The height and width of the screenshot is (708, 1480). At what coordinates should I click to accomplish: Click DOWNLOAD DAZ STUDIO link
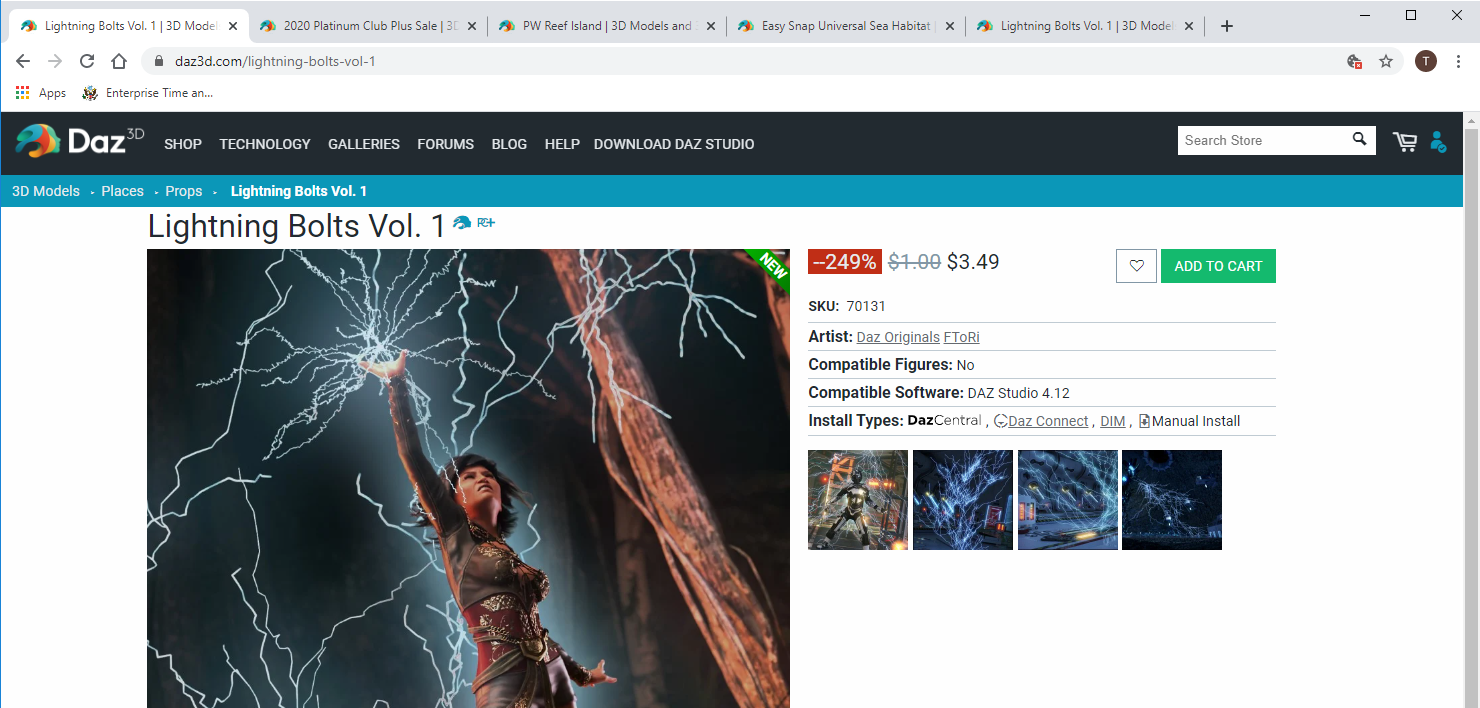tap(674, 144)
